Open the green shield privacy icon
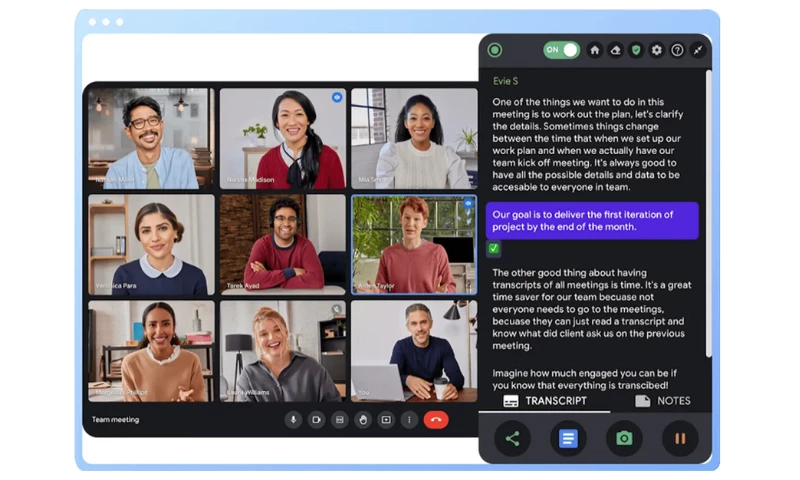 636,50
